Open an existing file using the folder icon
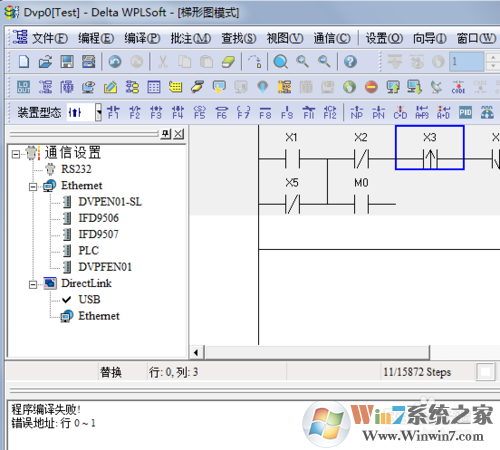This screenshot has width=500, height=450. coord(45,62)
